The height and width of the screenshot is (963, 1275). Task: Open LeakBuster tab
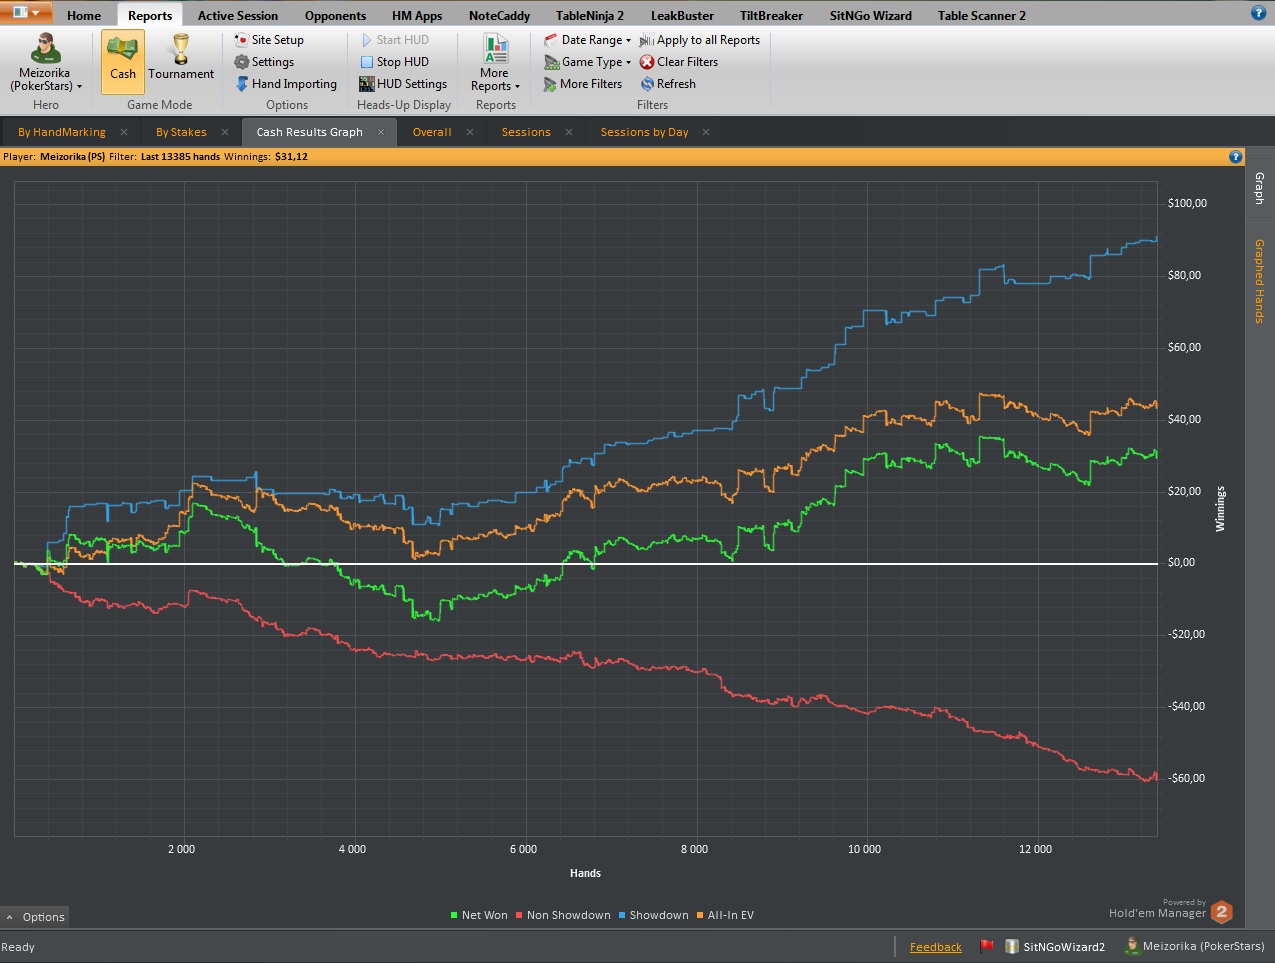coord(682,15)
